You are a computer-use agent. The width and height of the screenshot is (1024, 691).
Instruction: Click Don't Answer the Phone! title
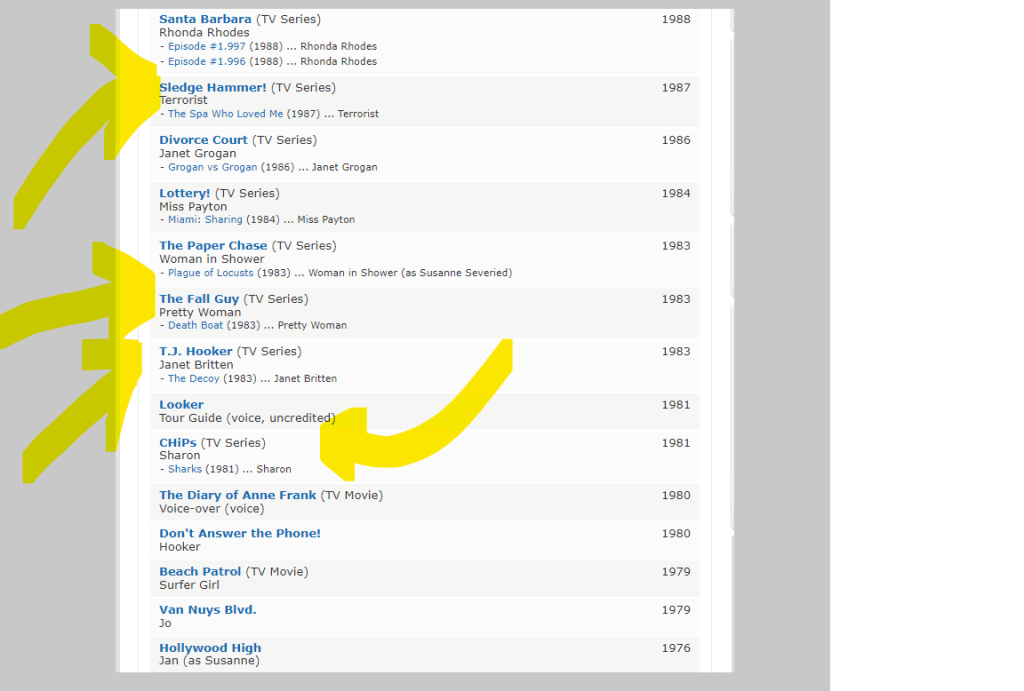point(240,534)
